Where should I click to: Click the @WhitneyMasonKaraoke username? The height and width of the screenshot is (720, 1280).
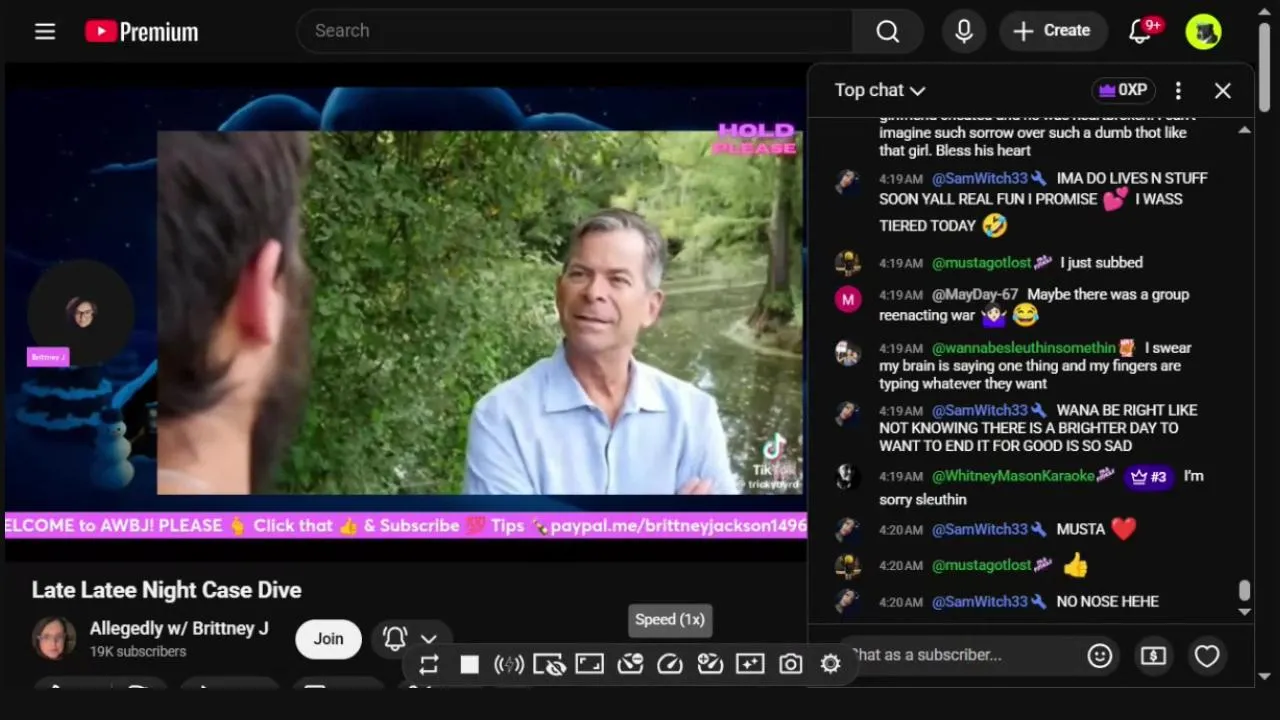(x=1013, y=476)
